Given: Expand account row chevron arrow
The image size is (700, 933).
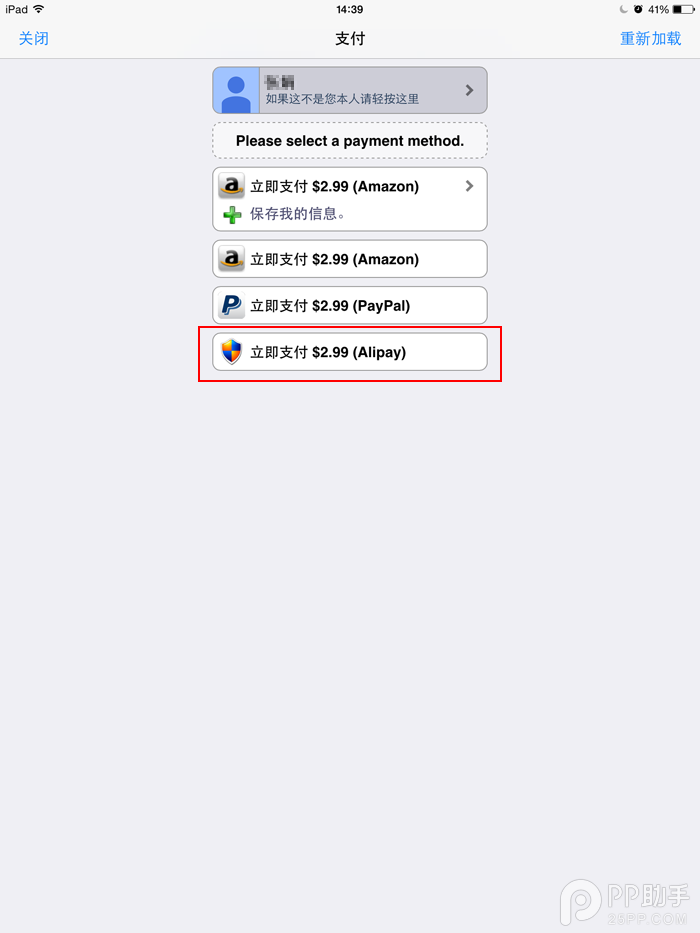Looking at the screenshot, I should coord(469,90).
